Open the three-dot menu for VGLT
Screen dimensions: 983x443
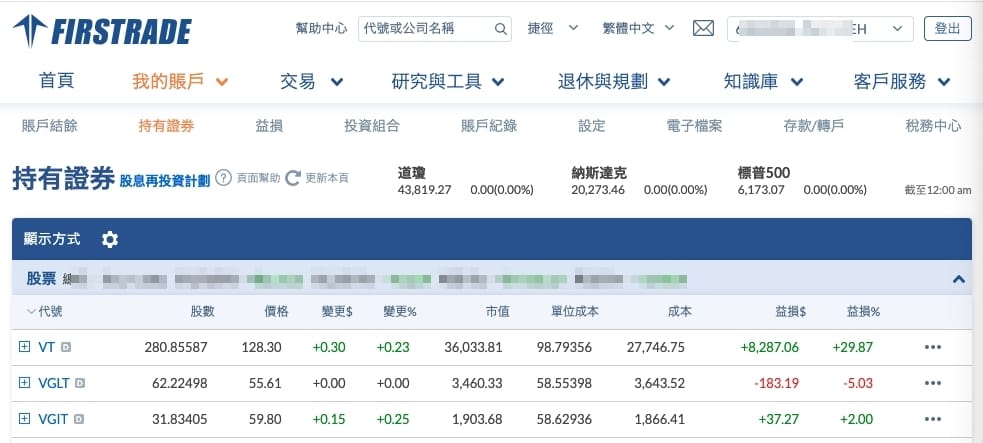click(x=933, y=383)
